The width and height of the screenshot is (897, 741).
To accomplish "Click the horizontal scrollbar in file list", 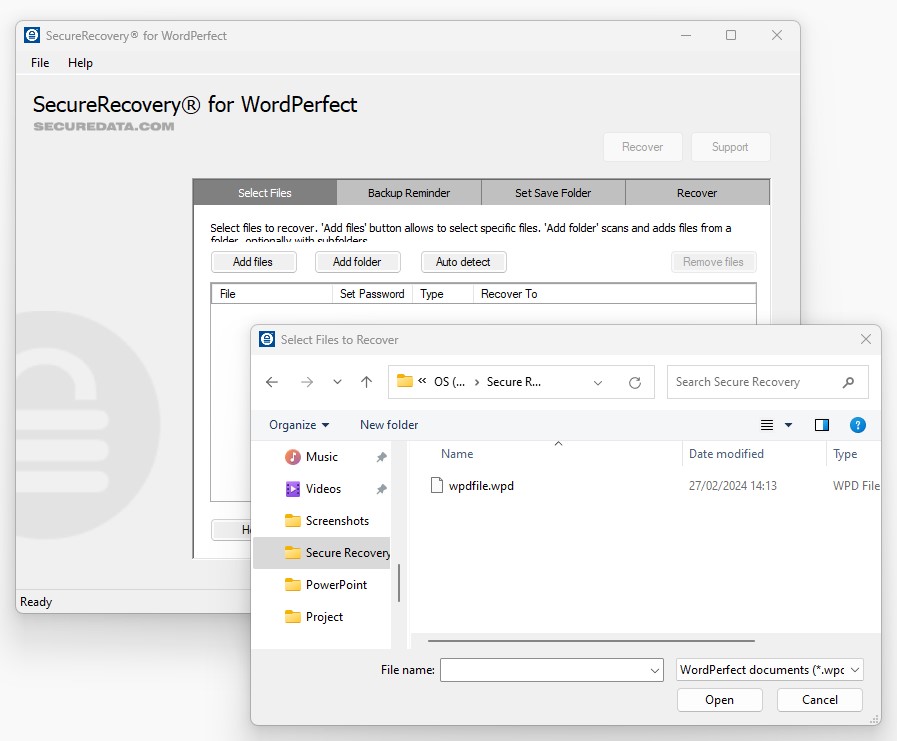I will [x=590, y=640].
